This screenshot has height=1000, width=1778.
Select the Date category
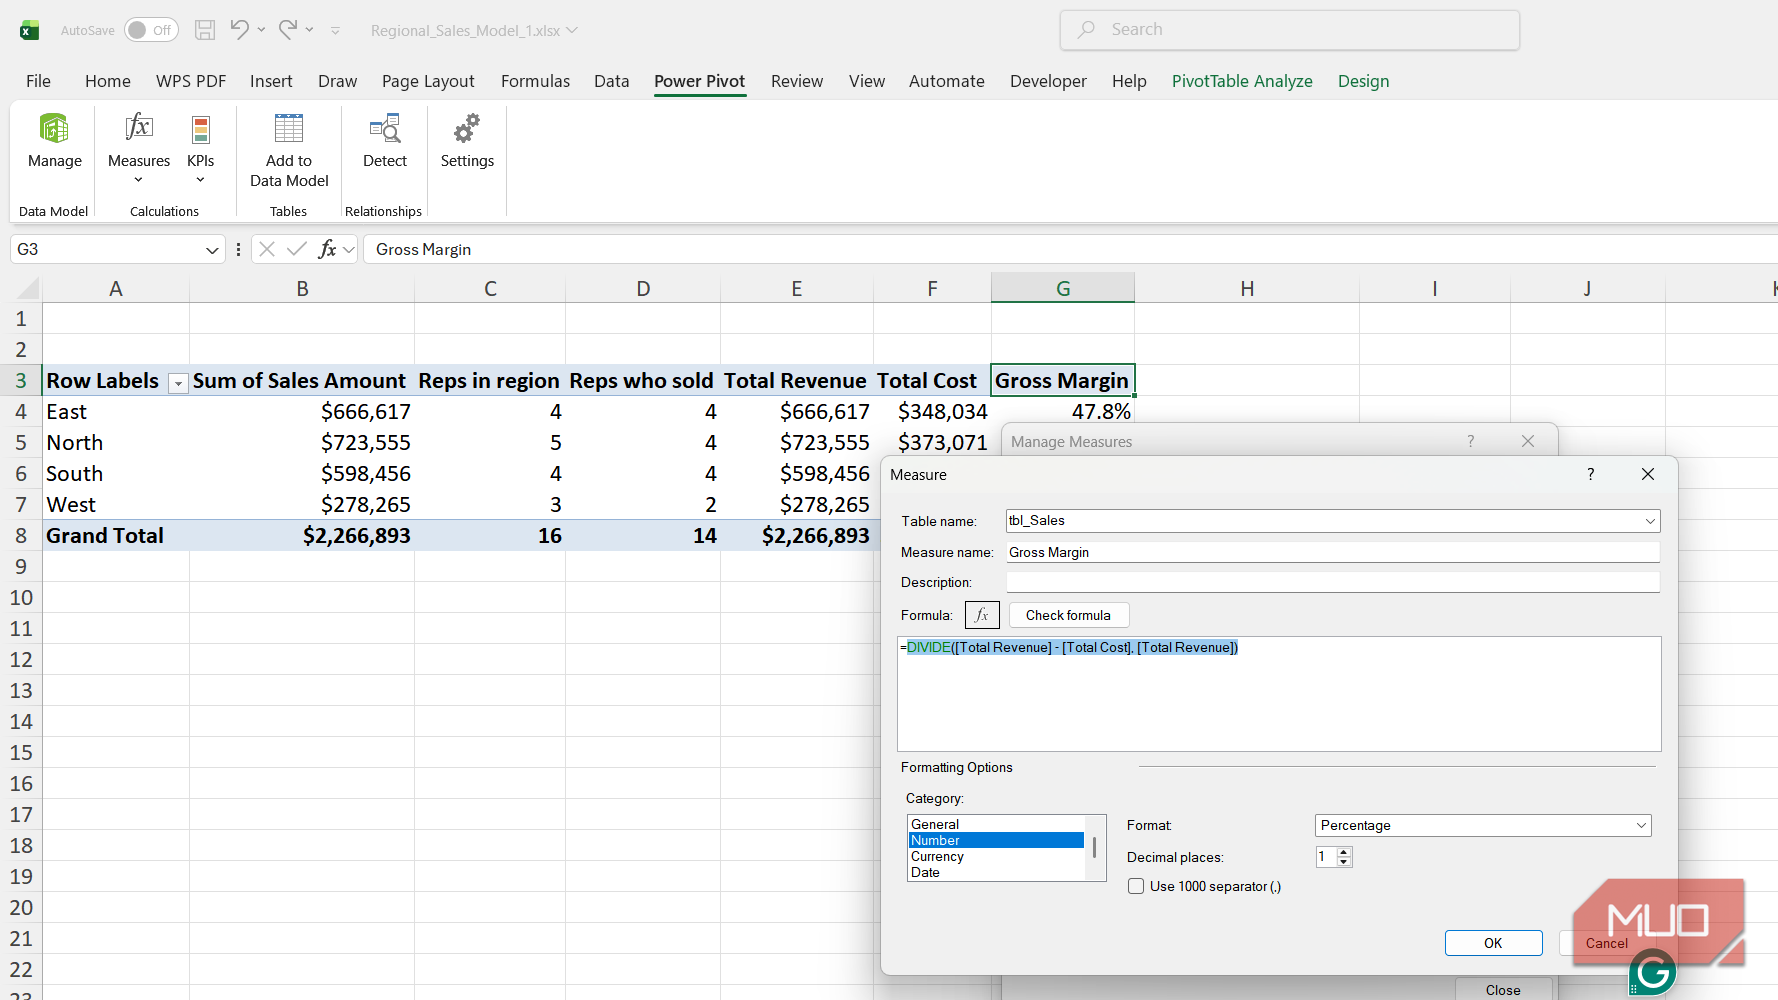click(x=995, y=872)
